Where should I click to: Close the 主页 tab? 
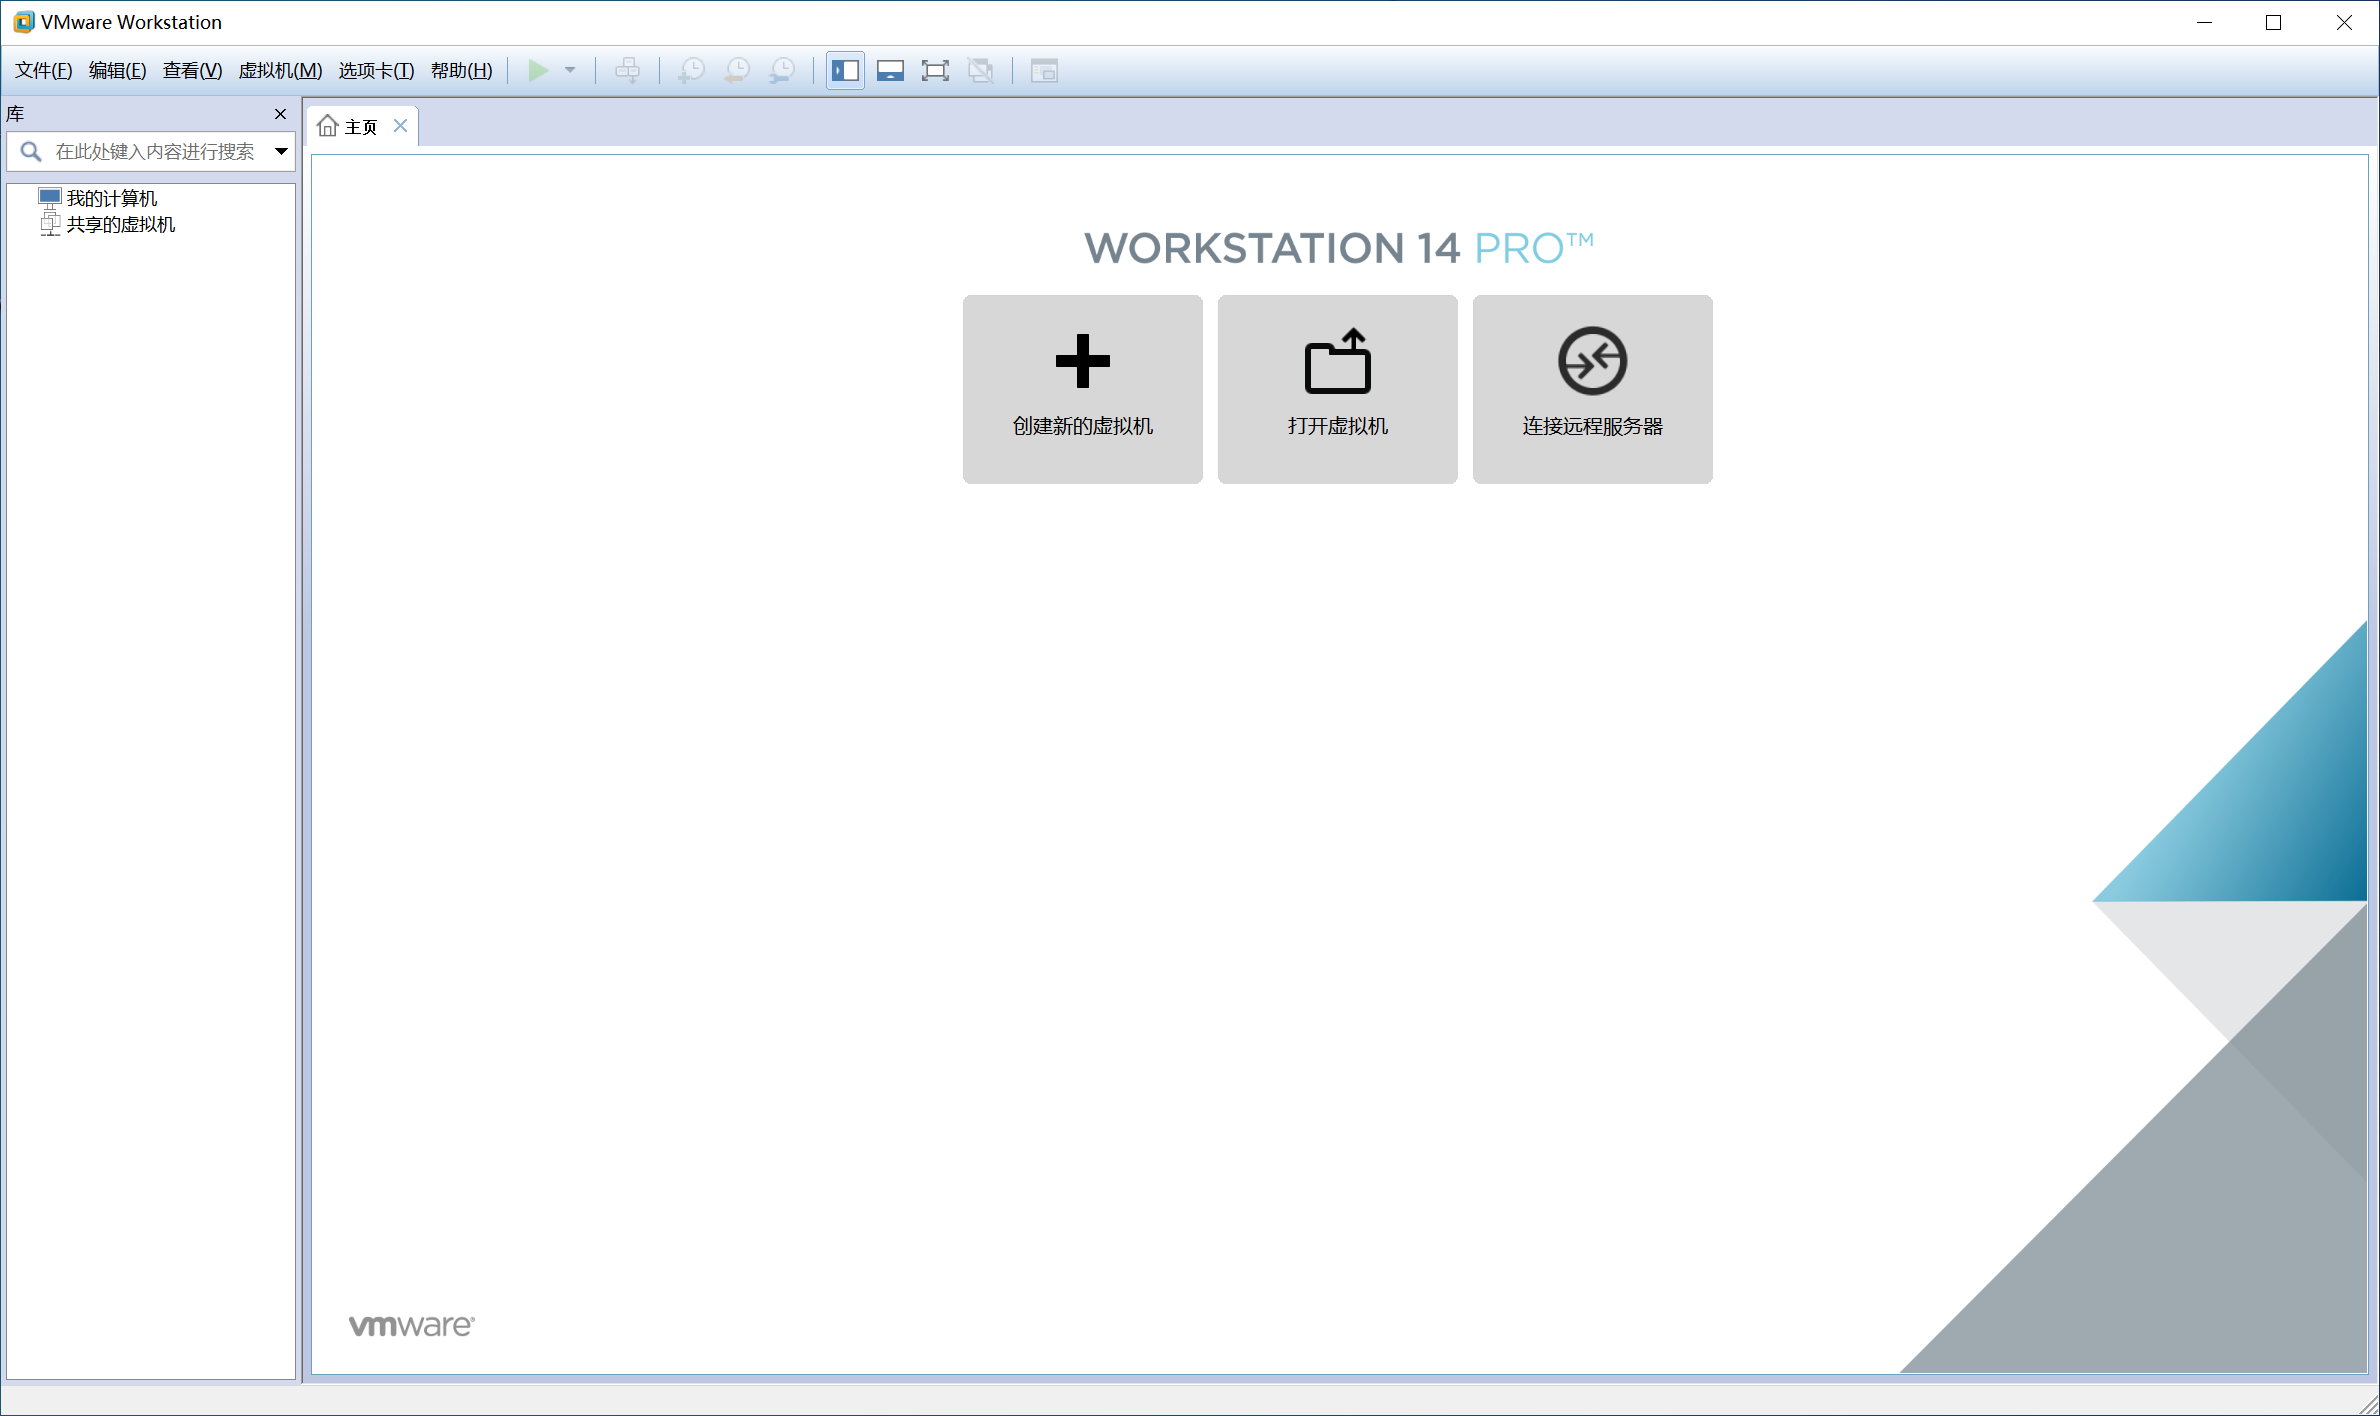coord(400,125)
